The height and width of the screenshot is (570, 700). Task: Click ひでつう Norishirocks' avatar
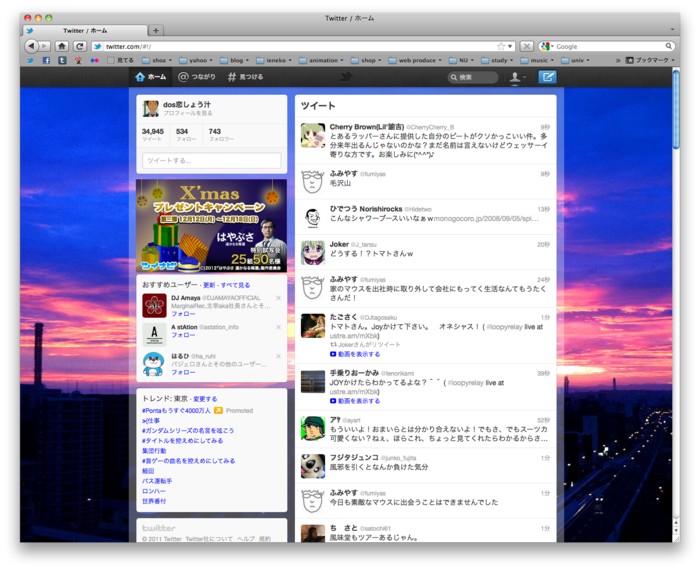tap(312, 217)
